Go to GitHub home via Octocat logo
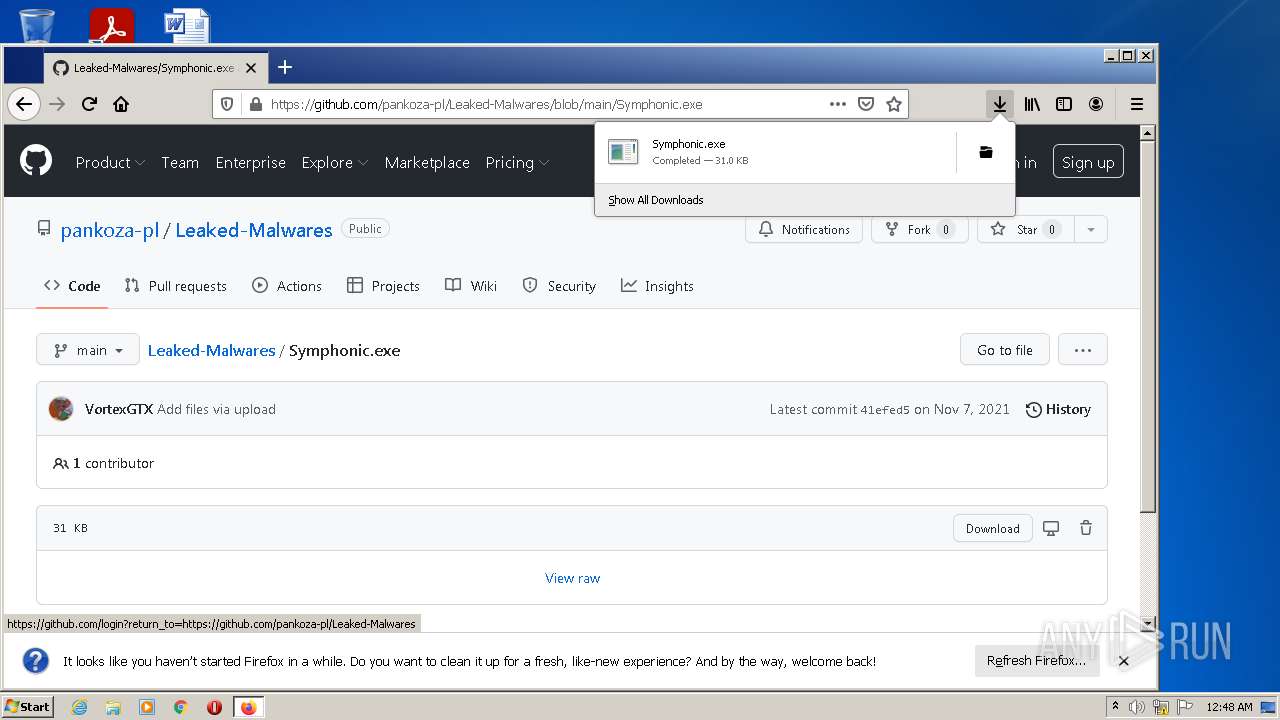This screenshot has height=720, width=1280. [x=36, y=161]
